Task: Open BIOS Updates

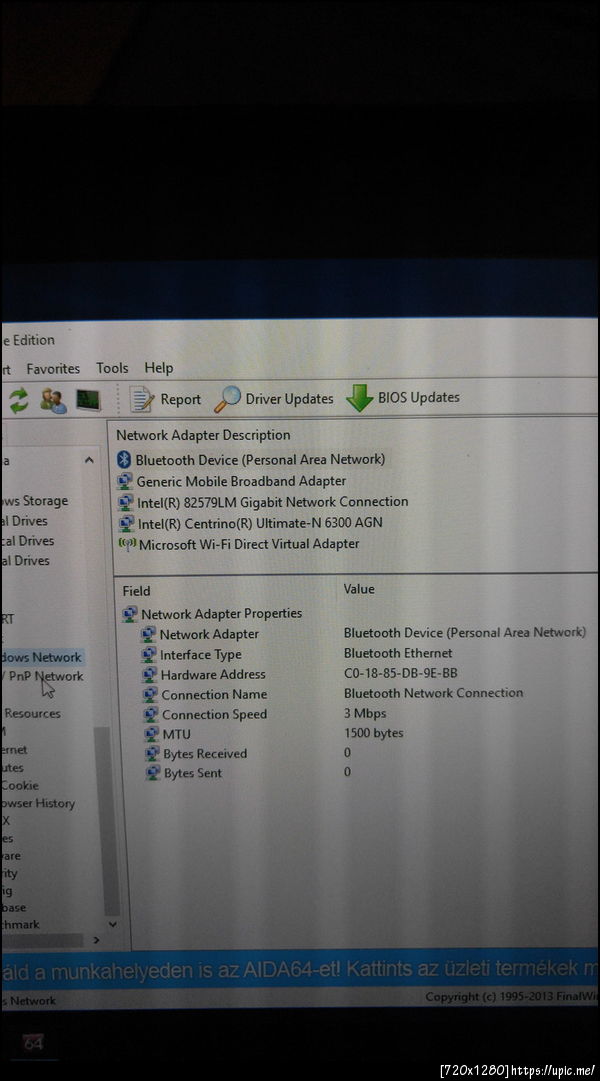Action: (403, 397)
